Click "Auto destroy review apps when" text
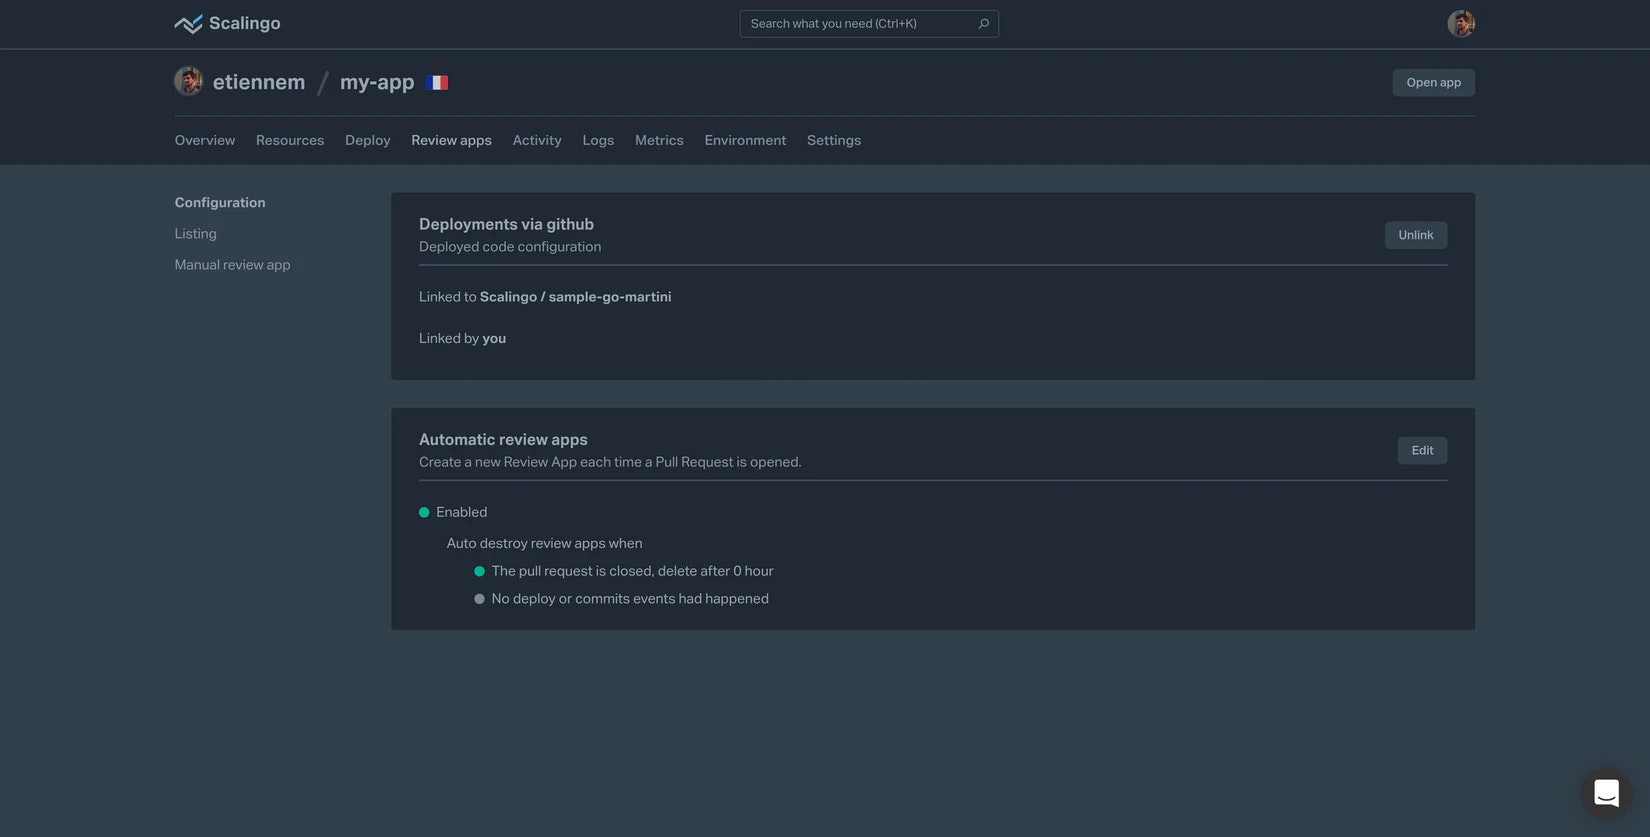Screen dimensions: 1650x837 coord(544,543)
